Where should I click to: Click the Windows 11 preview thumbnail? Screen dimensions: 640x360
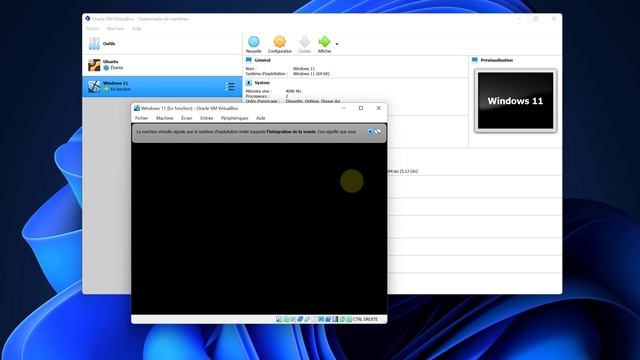(x=516, y=100)
